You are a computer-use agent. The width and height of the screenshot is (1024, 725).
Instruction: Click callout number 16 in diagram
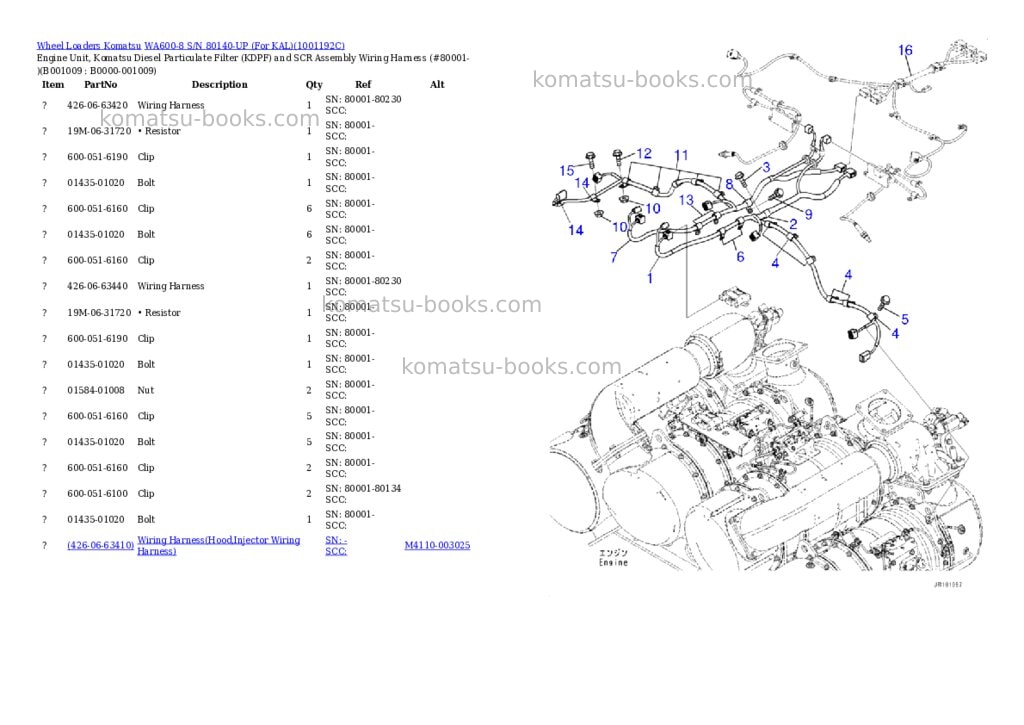[x=905, y=50]
